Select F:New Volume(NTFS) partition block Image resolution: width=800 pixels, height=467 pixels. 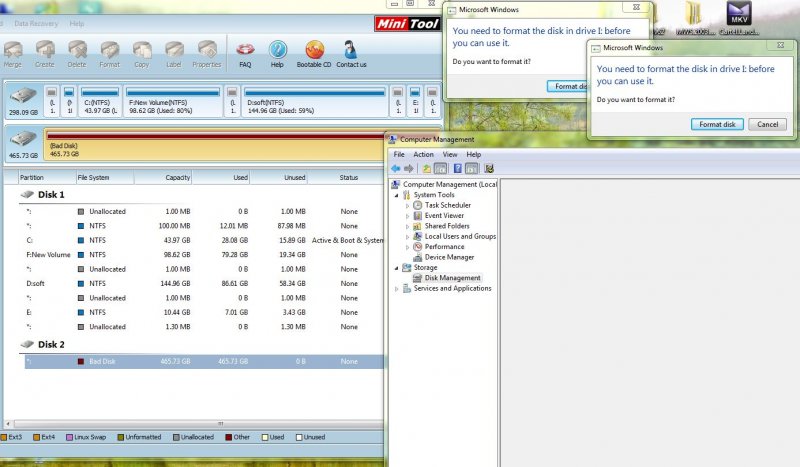tap(173, 101)
